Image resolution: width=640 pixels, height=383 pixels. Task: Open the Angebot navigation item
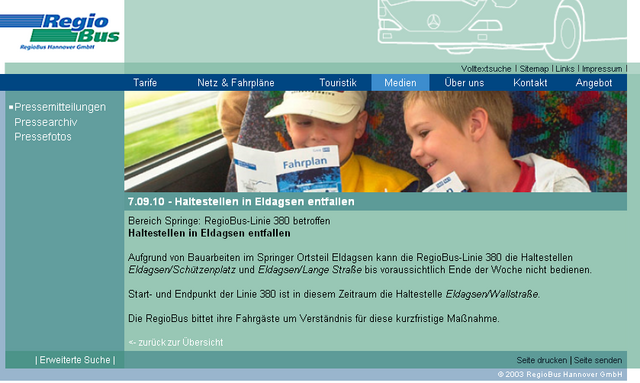[x=593, y=83]
